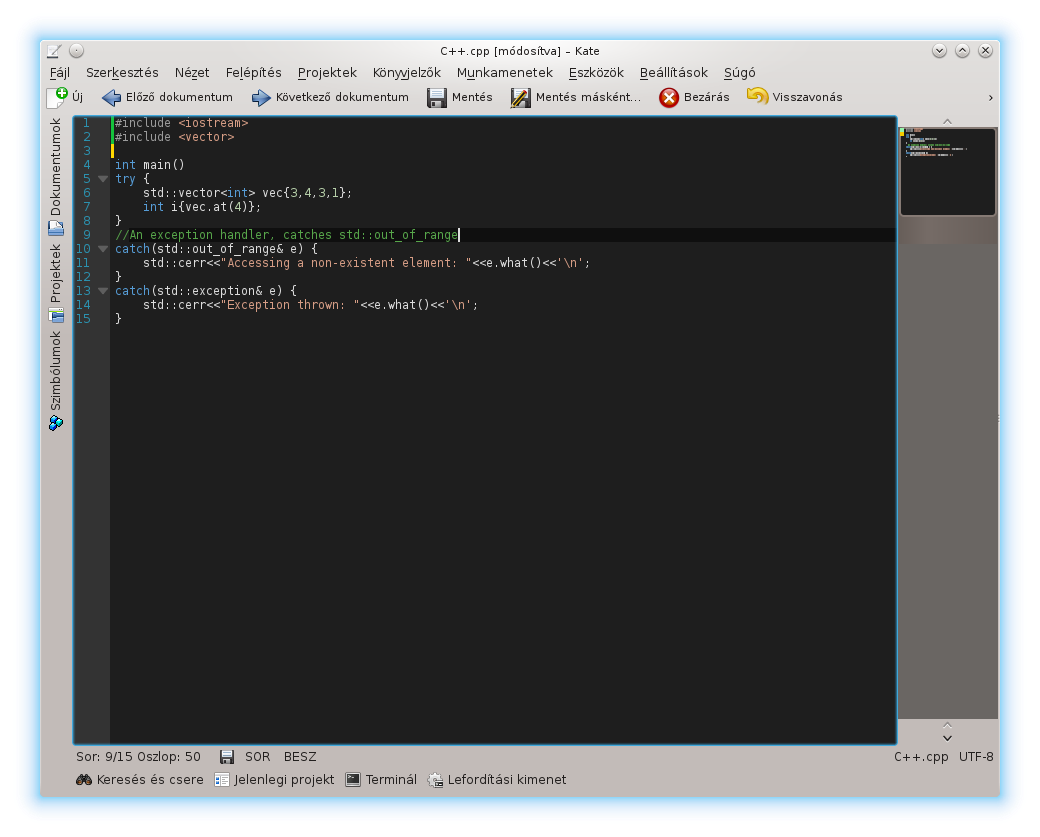
Task: Click the minimap code thumbnail
Action: (x=948, y=171)
